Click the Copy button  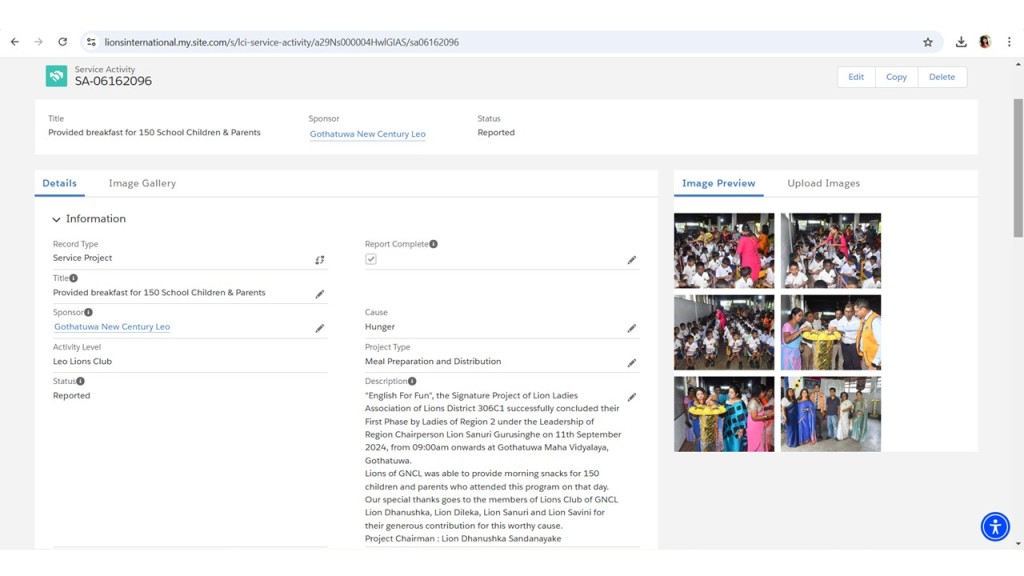(896, 77)
